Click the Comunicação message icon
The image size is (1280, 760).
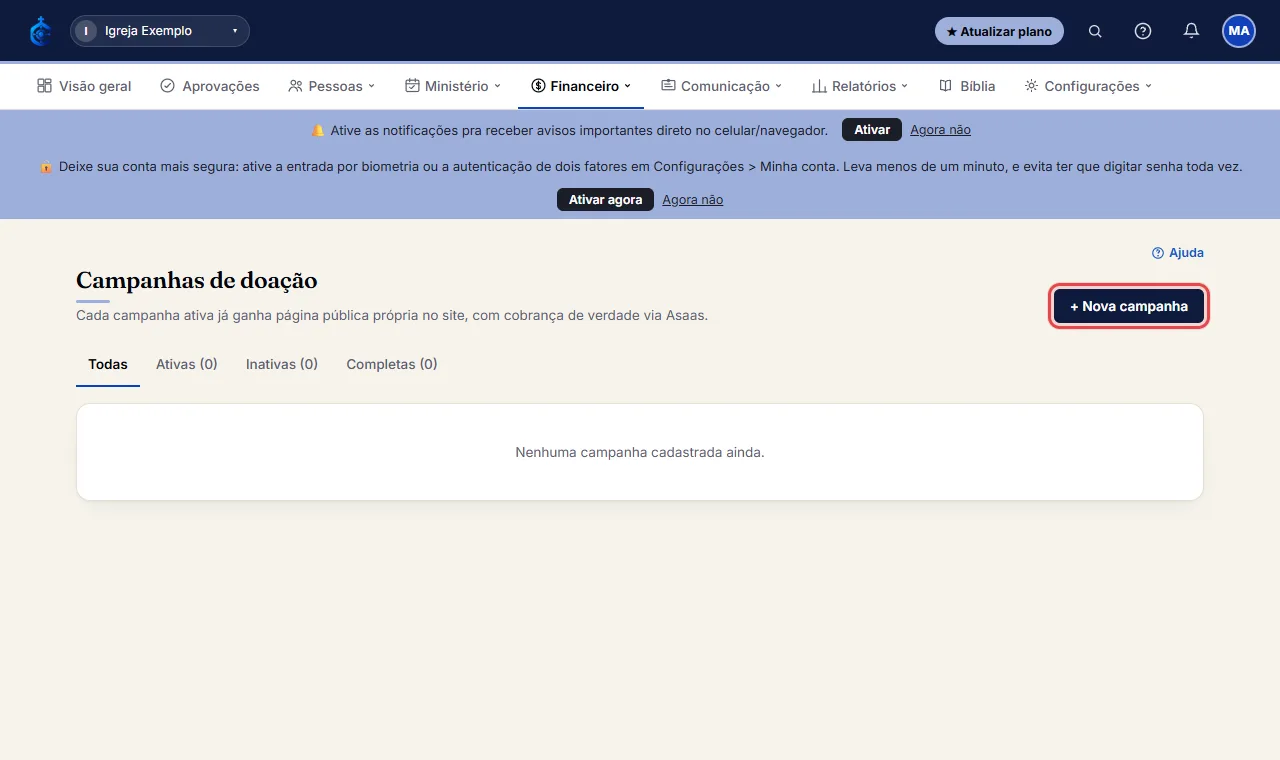[668, 86]
